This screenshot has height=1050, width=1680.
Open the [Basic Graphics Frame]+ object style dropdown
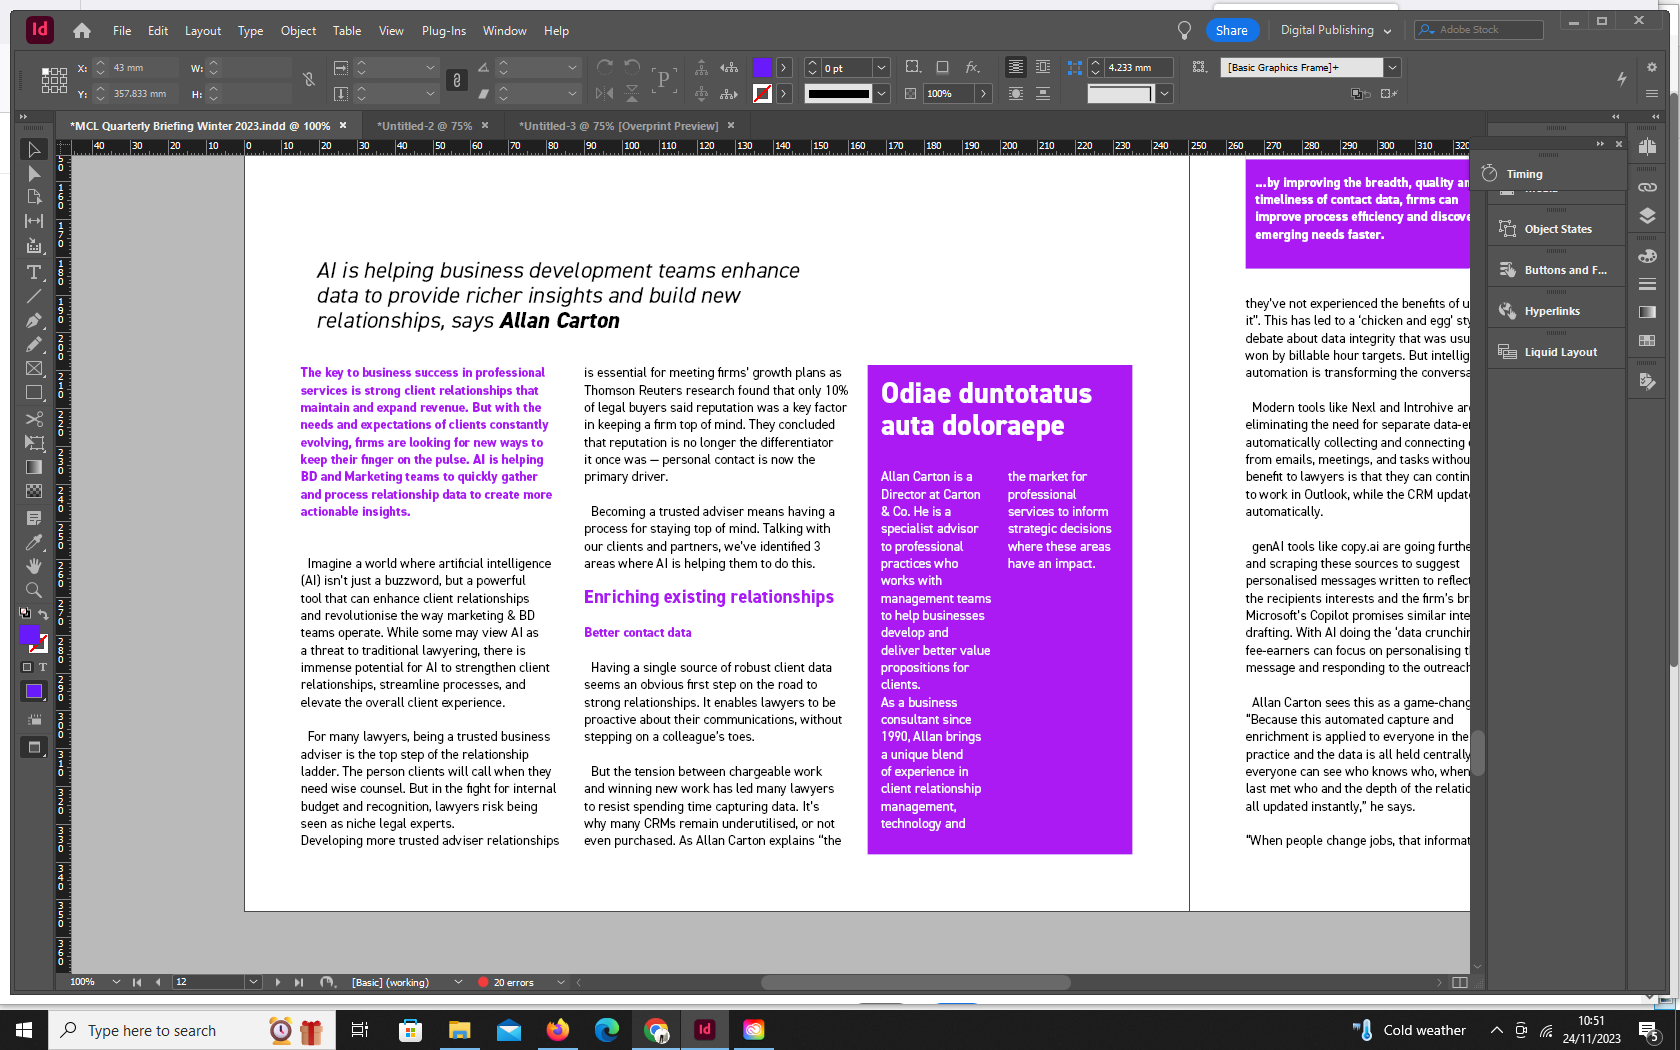pos(1392,67)
